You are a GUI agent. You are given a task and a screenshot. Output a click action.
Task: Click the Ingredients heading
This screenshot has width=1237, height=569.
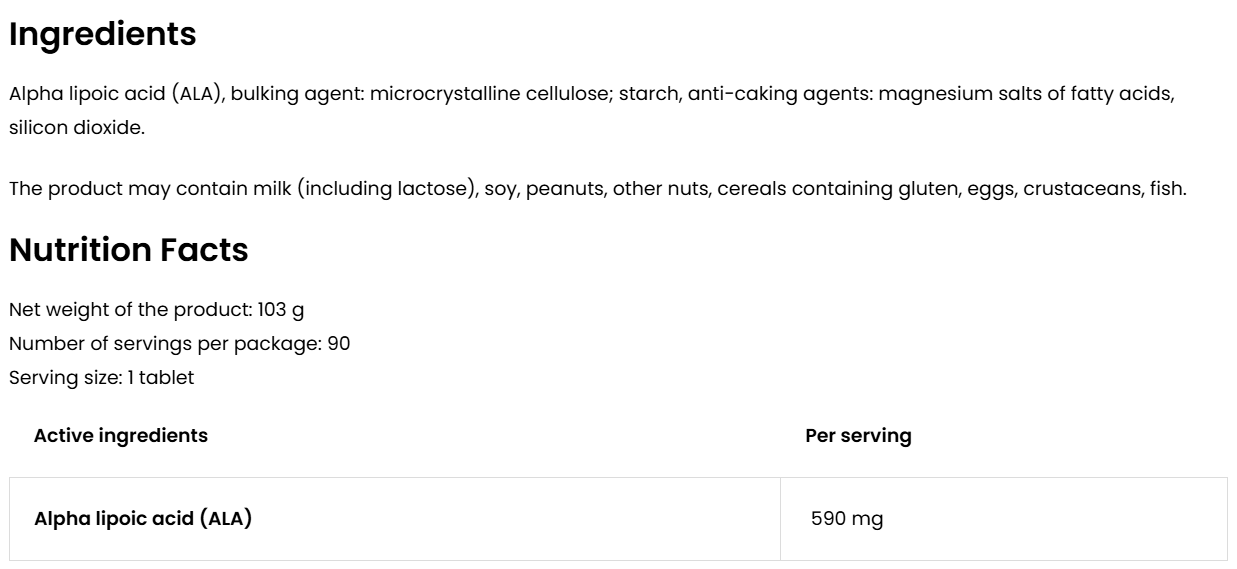tap(102, 35)
